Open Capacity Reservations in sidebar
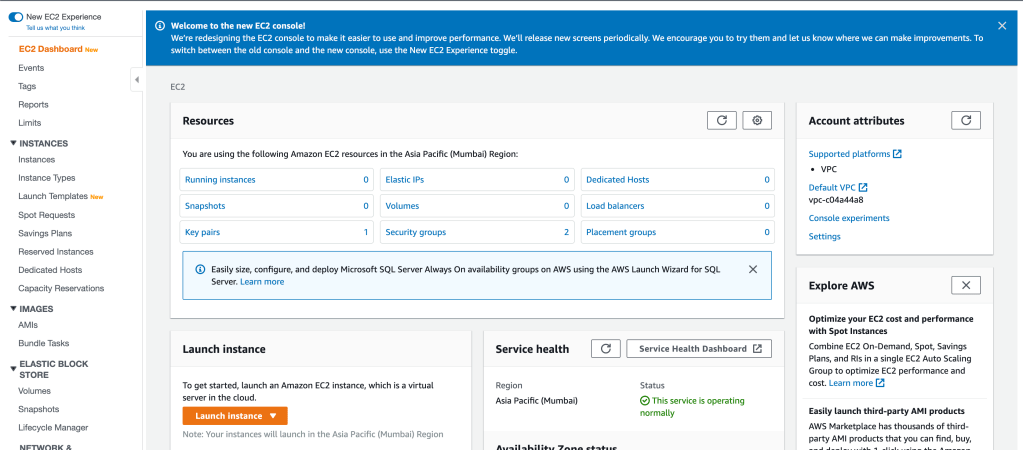Screen dimensions: 1023x450 pyautogui.click(x=61, y=288)
